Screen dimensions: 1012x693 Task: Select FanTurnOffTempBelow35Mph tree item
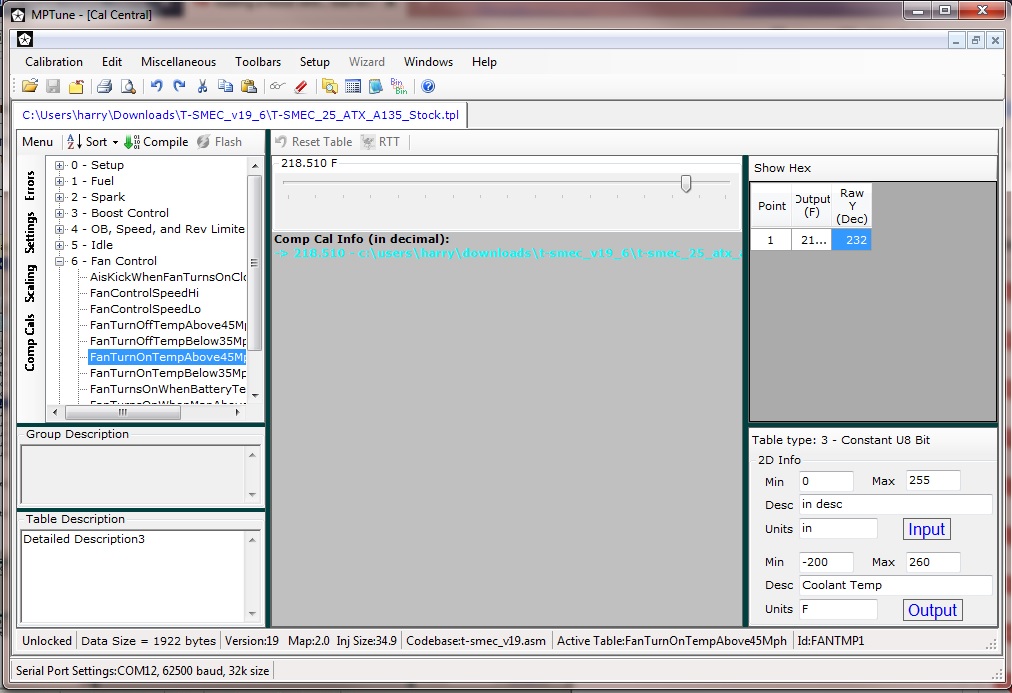(168, 341)
